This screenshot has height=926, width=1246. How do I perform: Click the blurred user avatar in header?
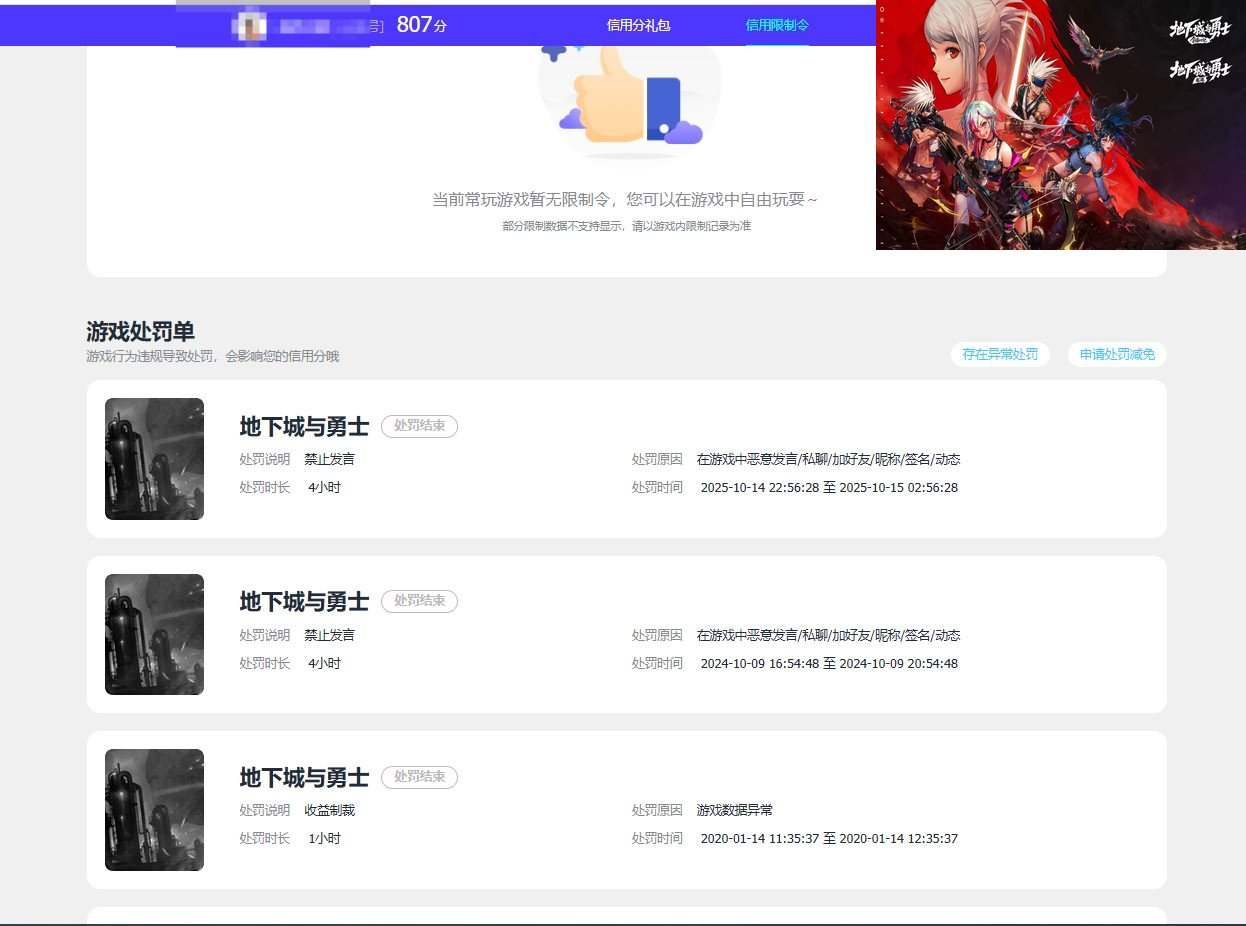[x=250, y=26]
